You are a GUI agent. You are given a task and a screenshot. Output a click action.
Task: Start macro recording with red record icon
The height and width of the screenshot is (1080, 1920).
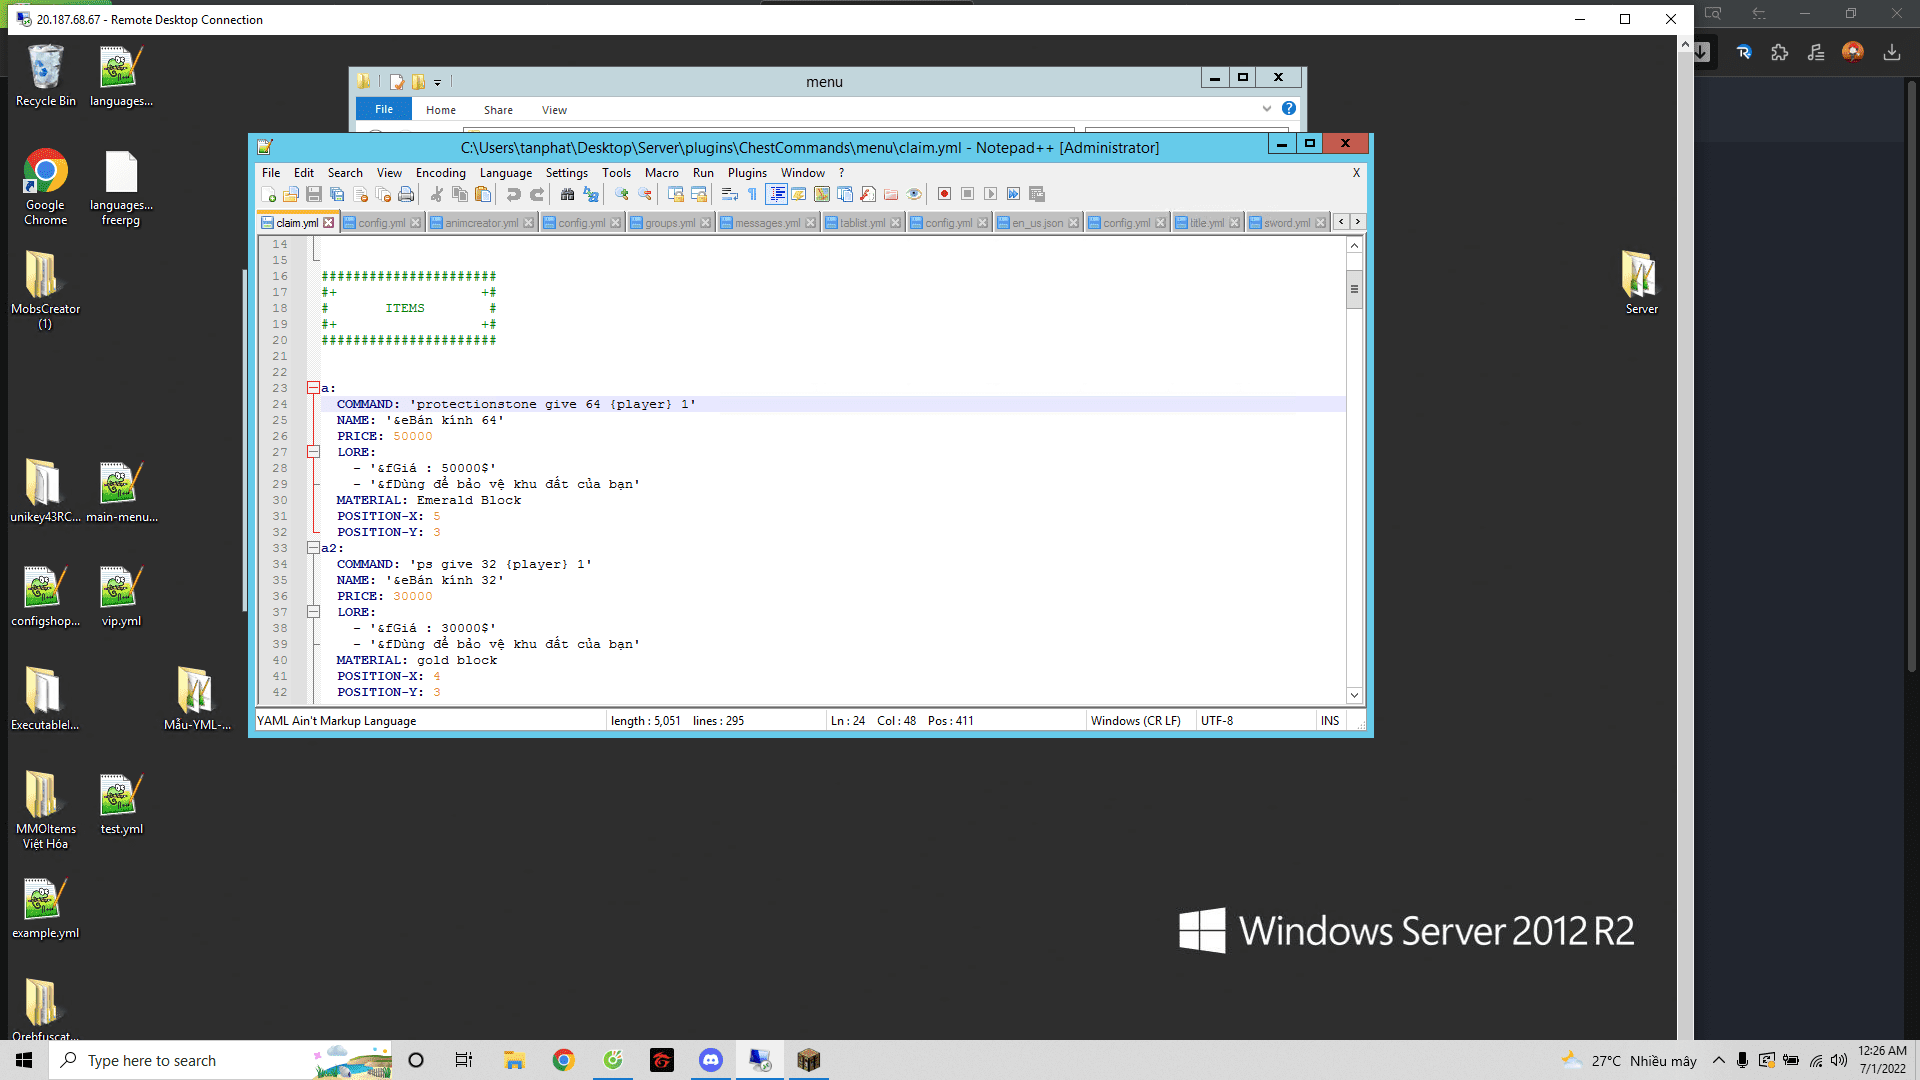[944, 194]
